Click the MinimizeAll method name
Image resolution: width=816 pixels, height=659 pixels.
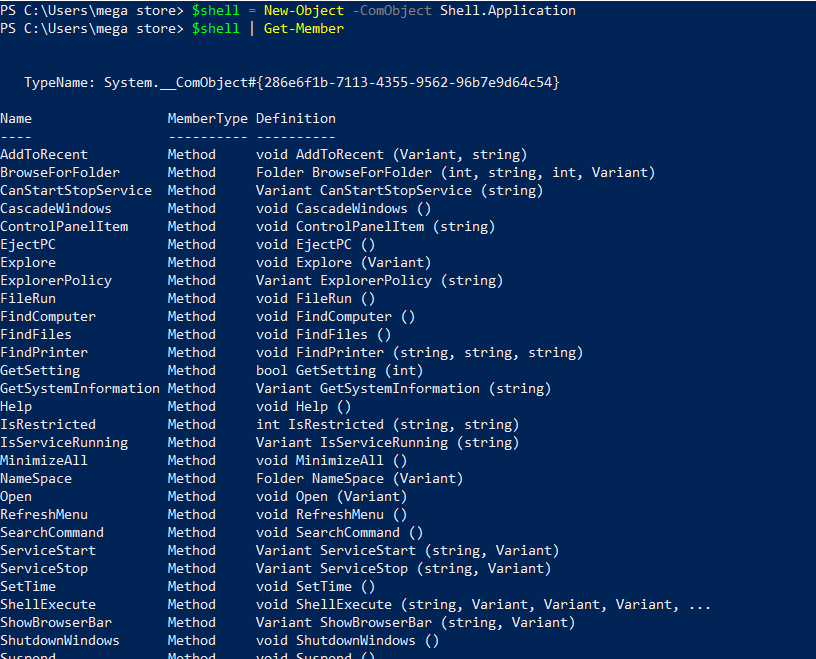tap(44, 460)
